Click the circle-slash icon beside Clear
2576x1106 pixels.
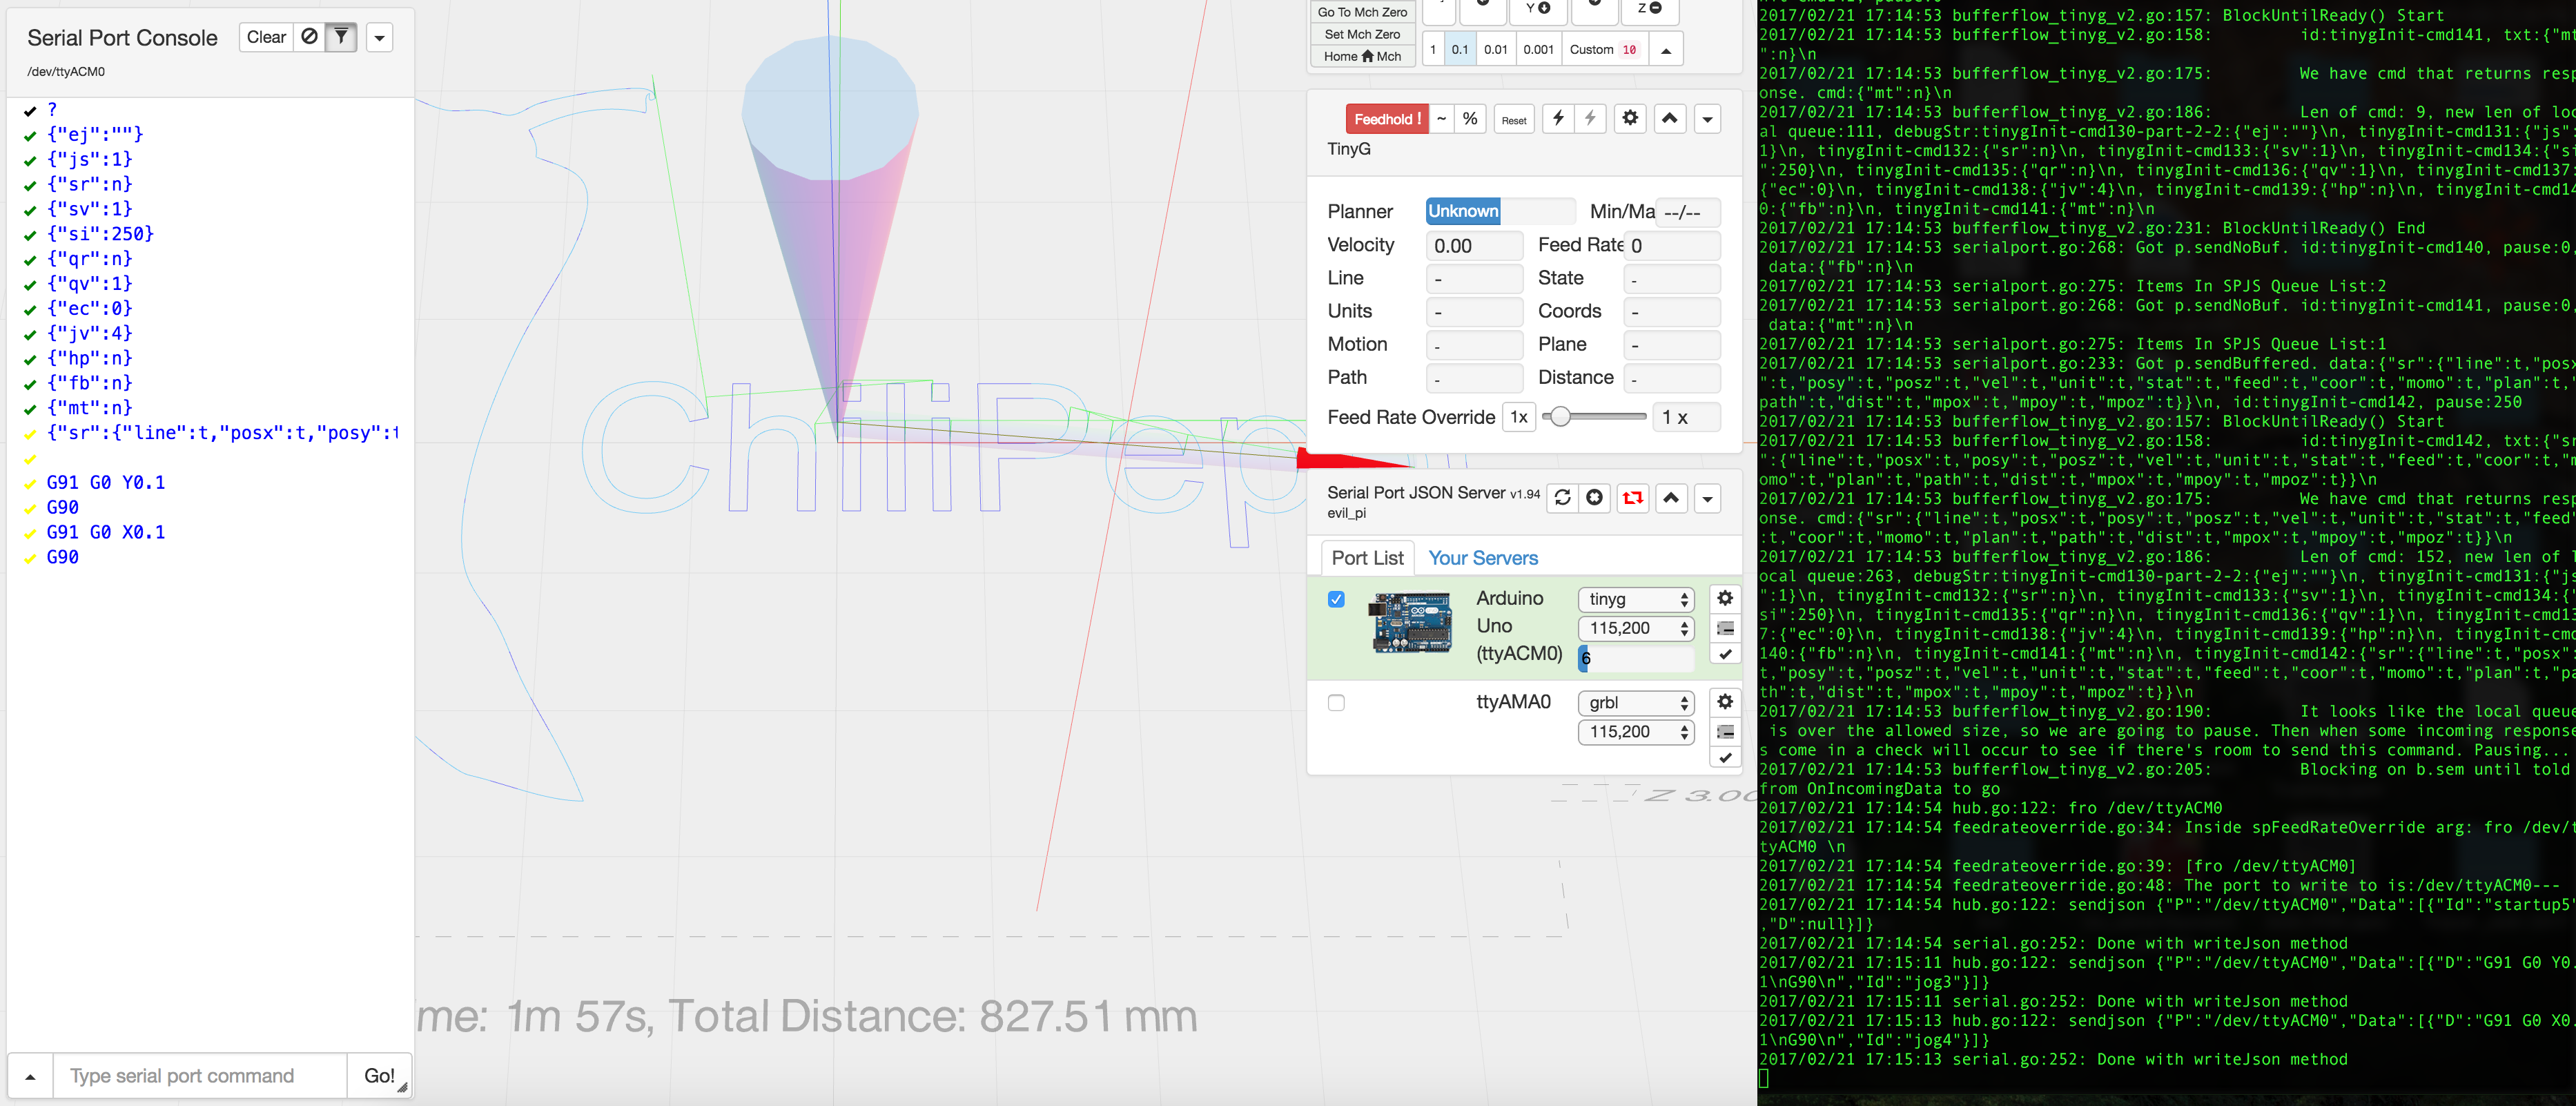coord(309,37)
